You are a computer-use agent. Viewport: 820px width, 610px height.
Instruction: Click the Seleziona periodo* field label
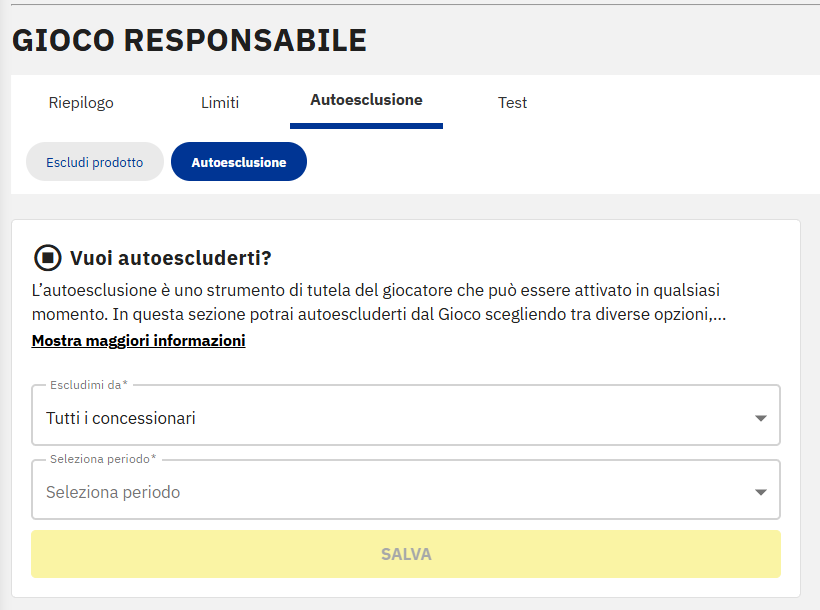(x=103, y=459)
